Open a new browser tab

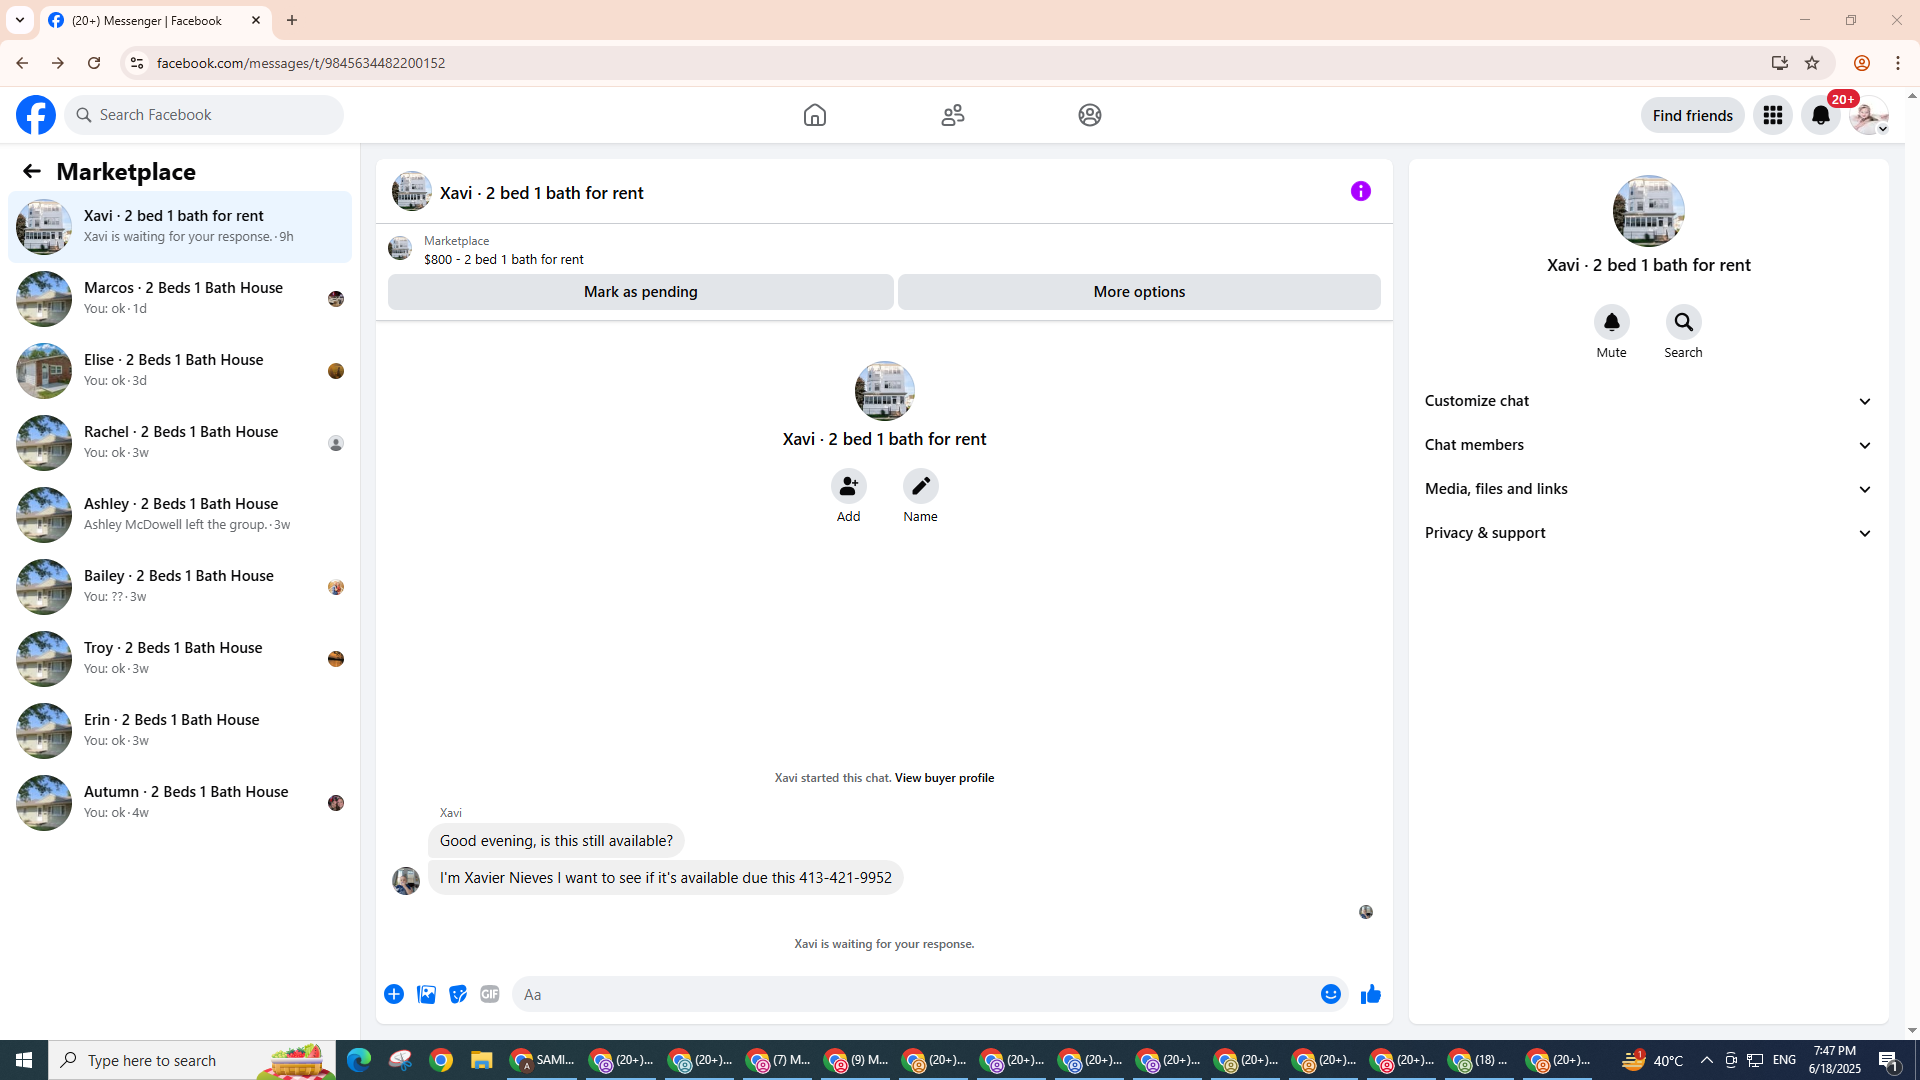[x=292, y=20]
